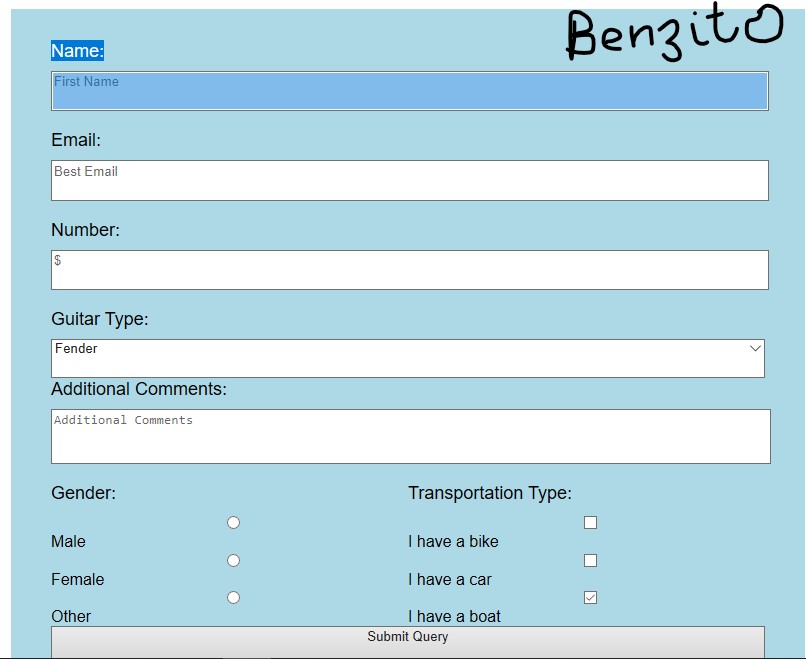Screen dimensions: 806x659
Task: Uncheck the 'I have a boat' checkbox
Action: coord(590,597)
